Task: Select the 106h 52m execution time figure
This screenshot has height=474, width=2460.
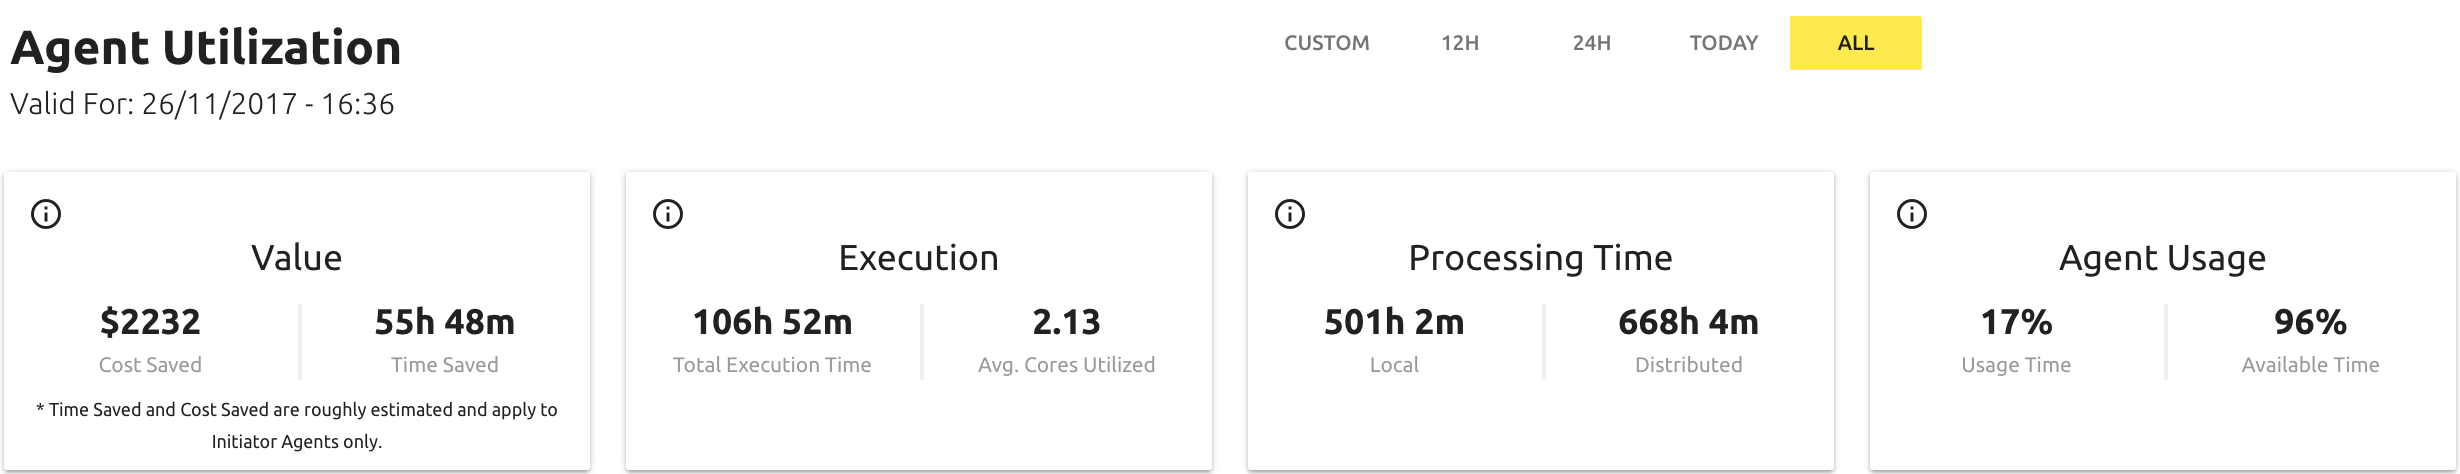Action: coord(772,322)
